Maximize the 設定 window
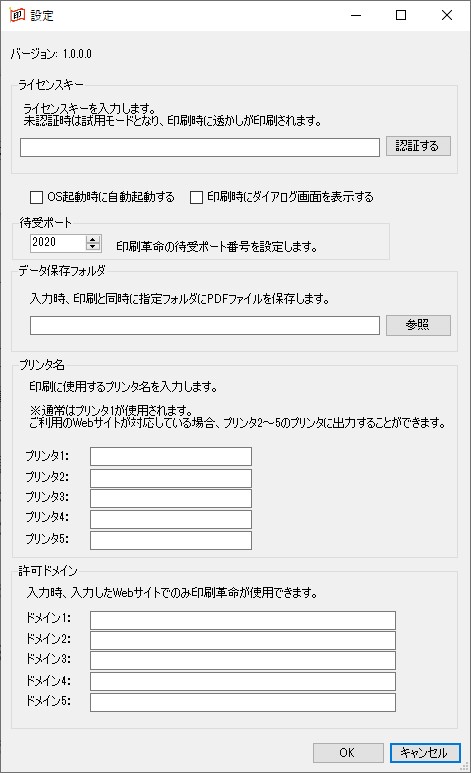Viewport: 471px width, 773px height. pos(401,15)
